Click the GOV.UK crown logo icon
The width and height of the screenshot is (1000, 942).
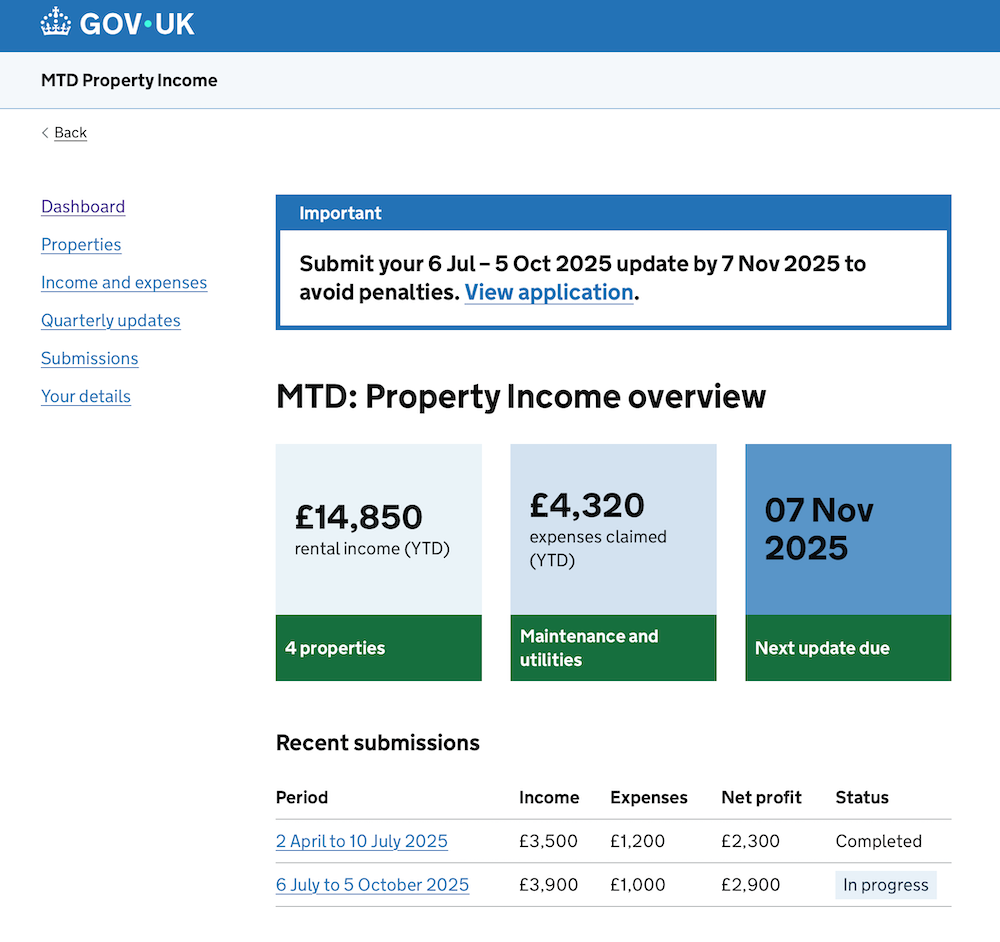[56, 22]
